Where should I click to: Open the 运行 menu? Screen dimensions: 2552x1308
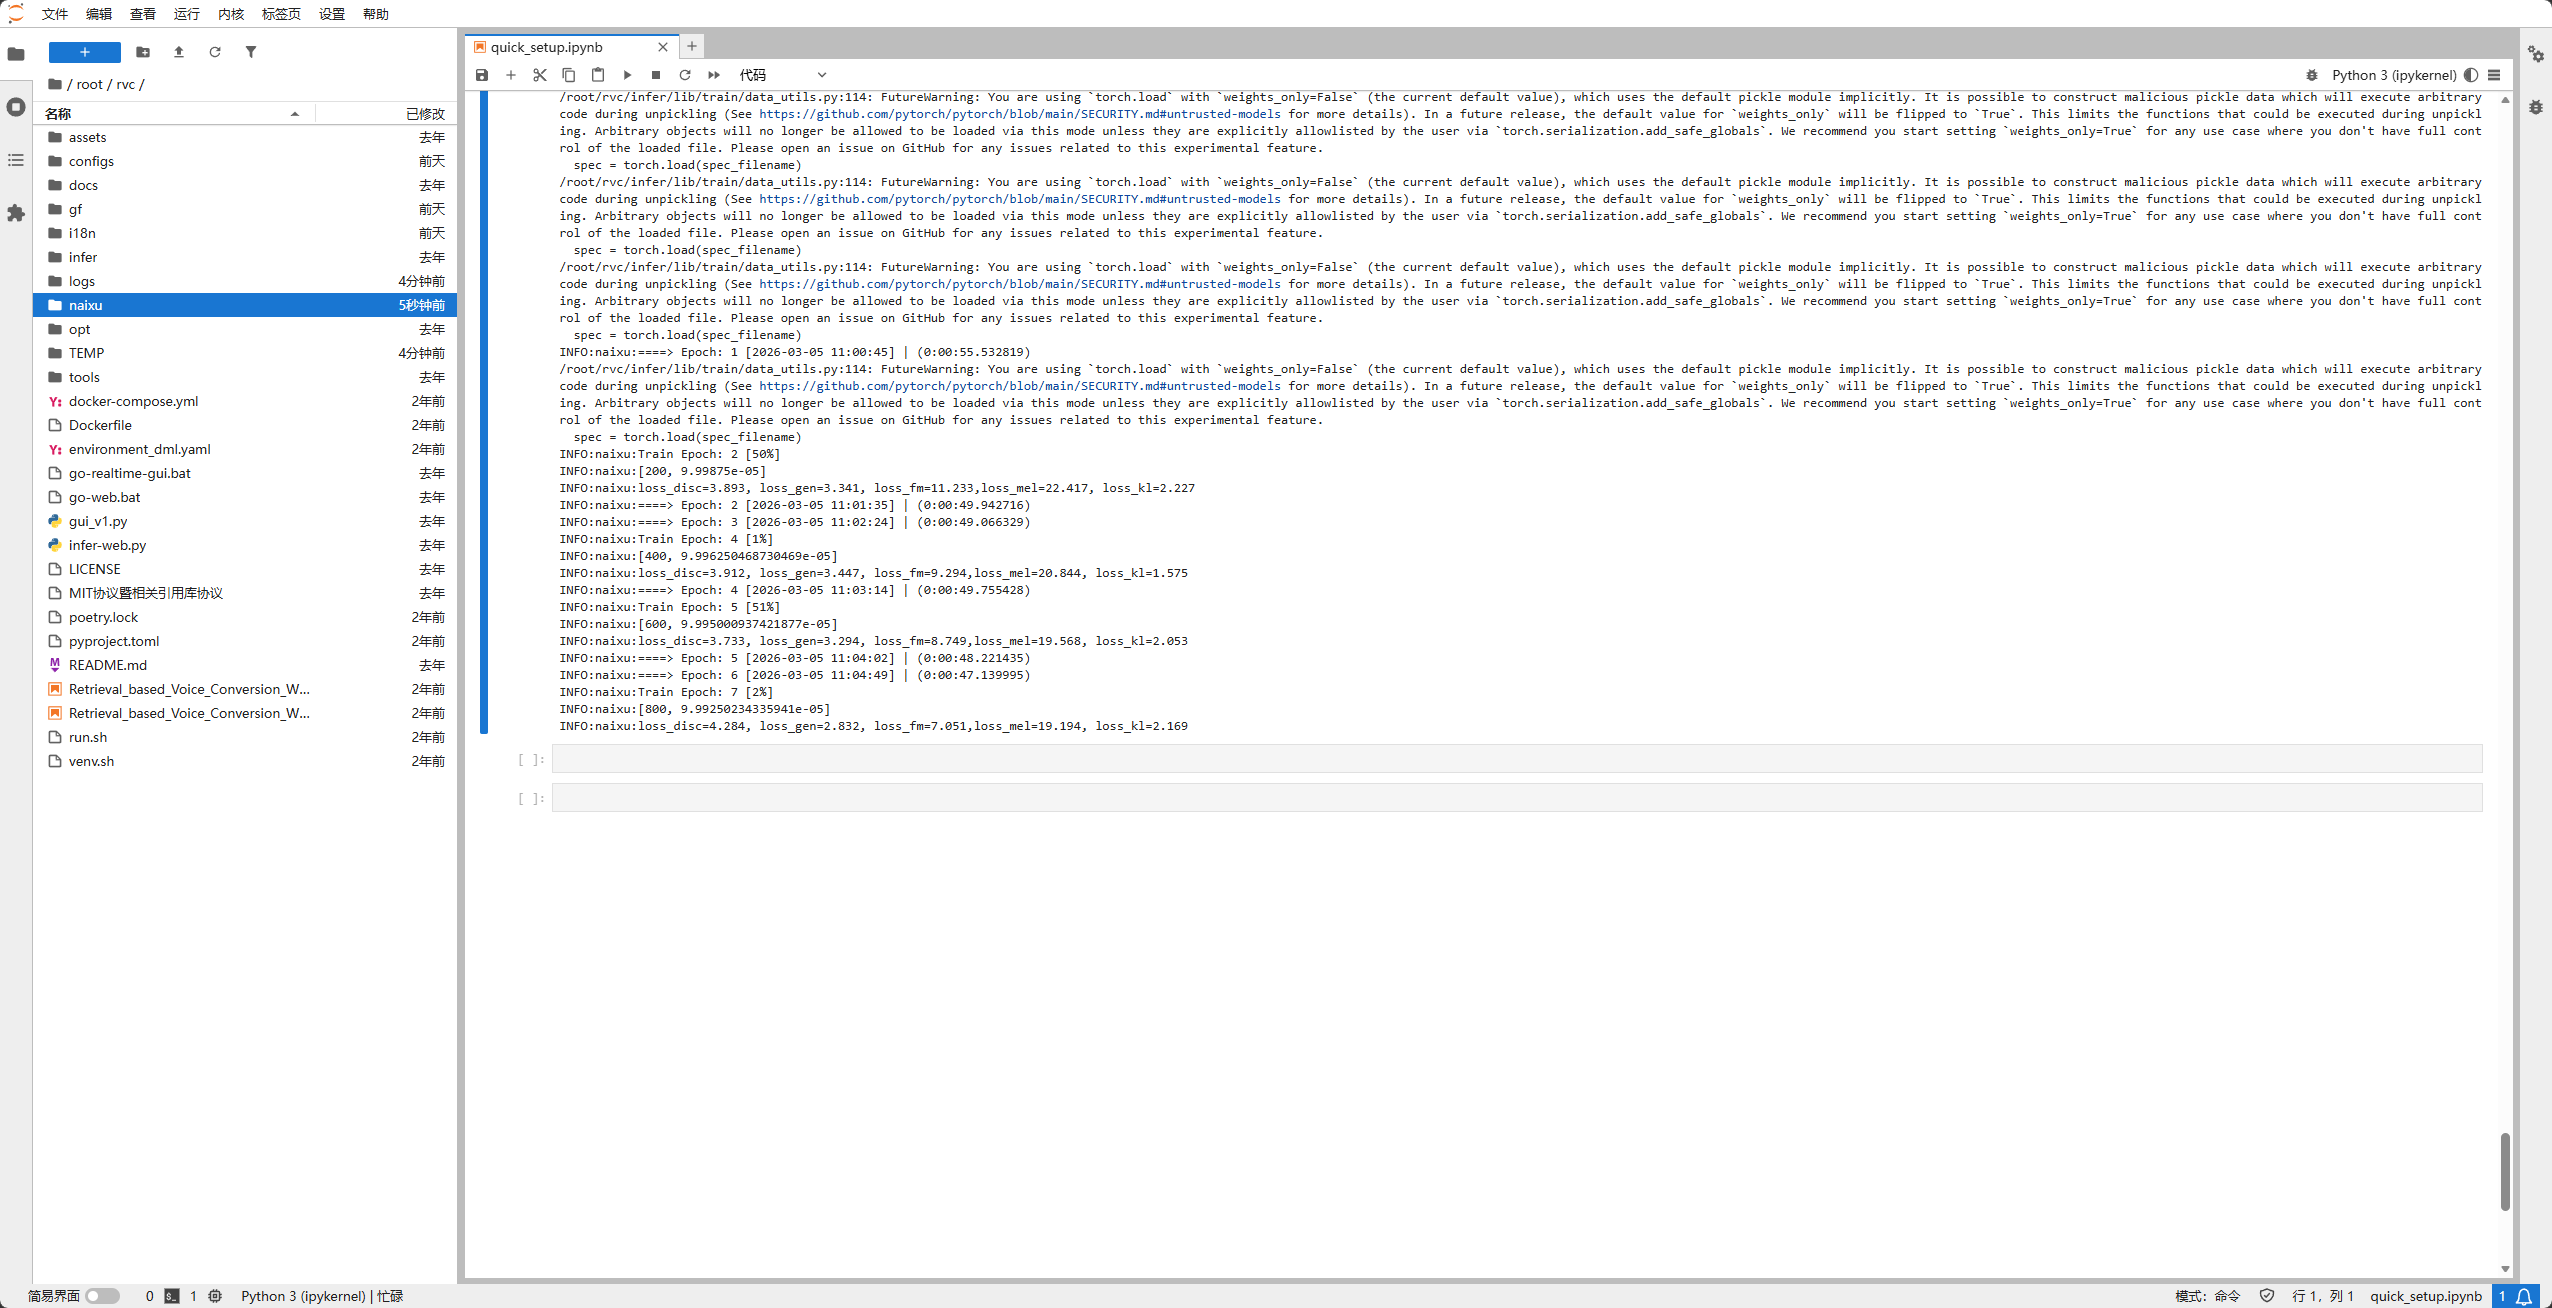pyautogui.click(x=187, y=14)
